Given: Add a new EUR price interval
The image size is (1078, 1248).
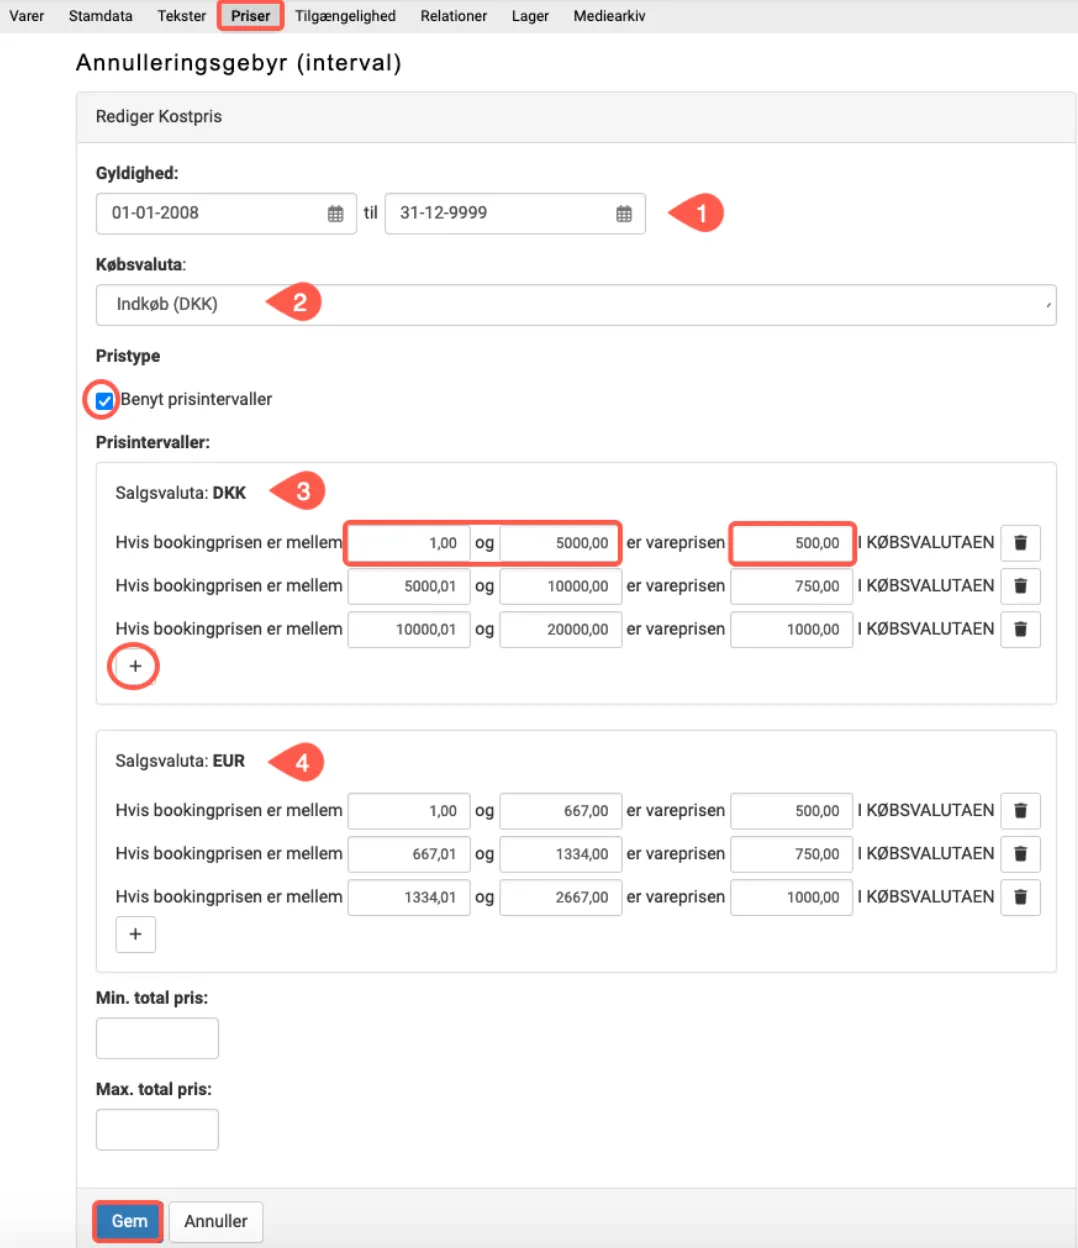Looking at the screenshot, I should tap(135, 934).
